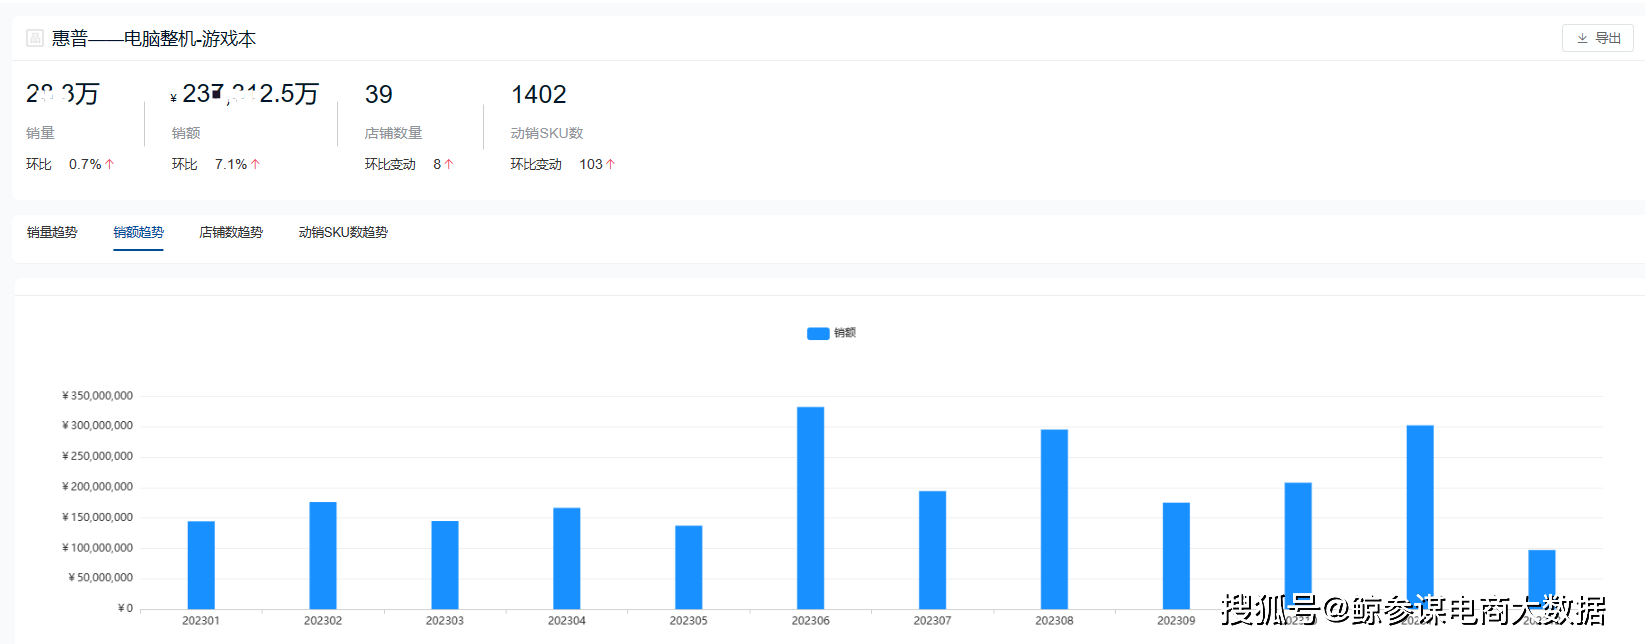Click the 202308 sales bar

point(1055,519)
